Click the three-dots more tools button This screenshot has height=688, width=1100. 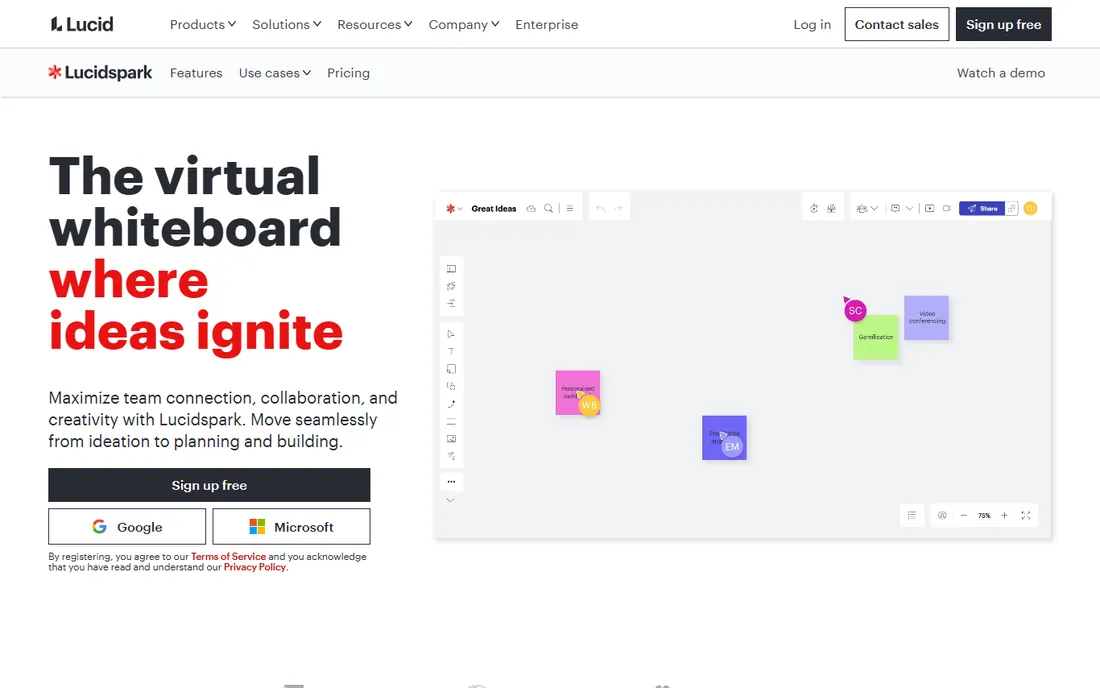tap(451, 482)
